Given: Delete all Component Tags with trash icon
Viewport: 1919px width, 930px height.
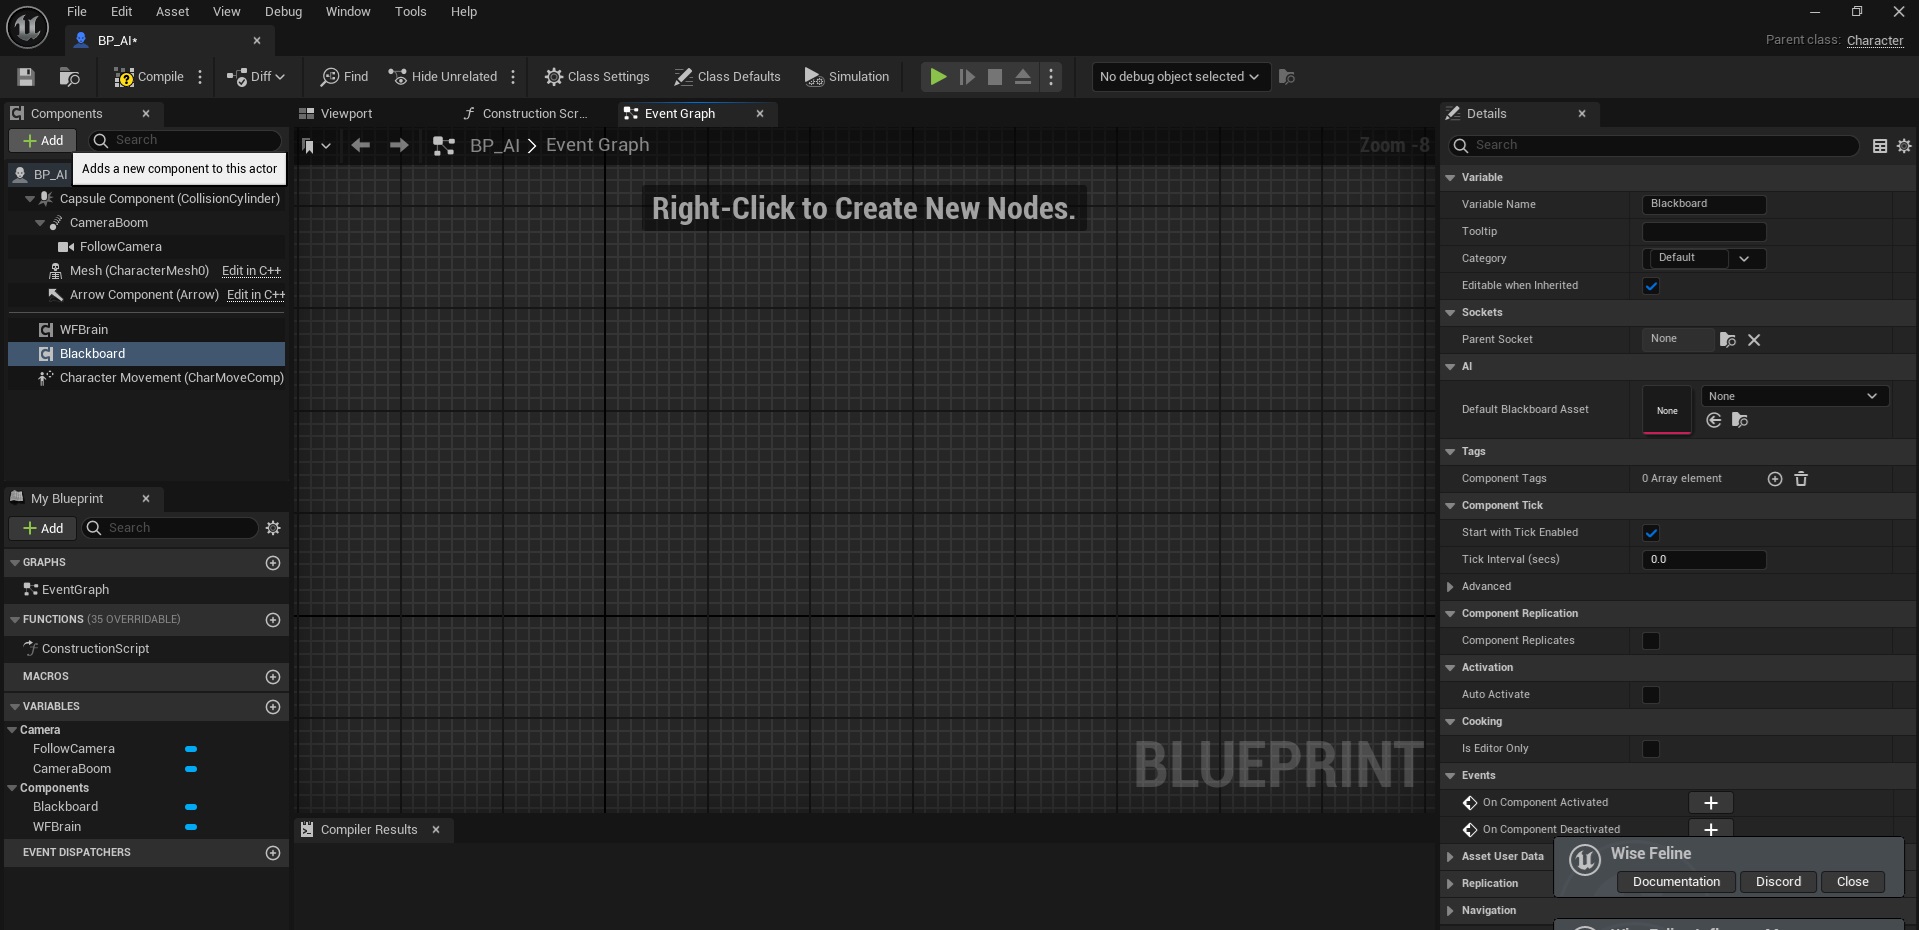Looking at the screenshot, I should [x=1801, y=479].
